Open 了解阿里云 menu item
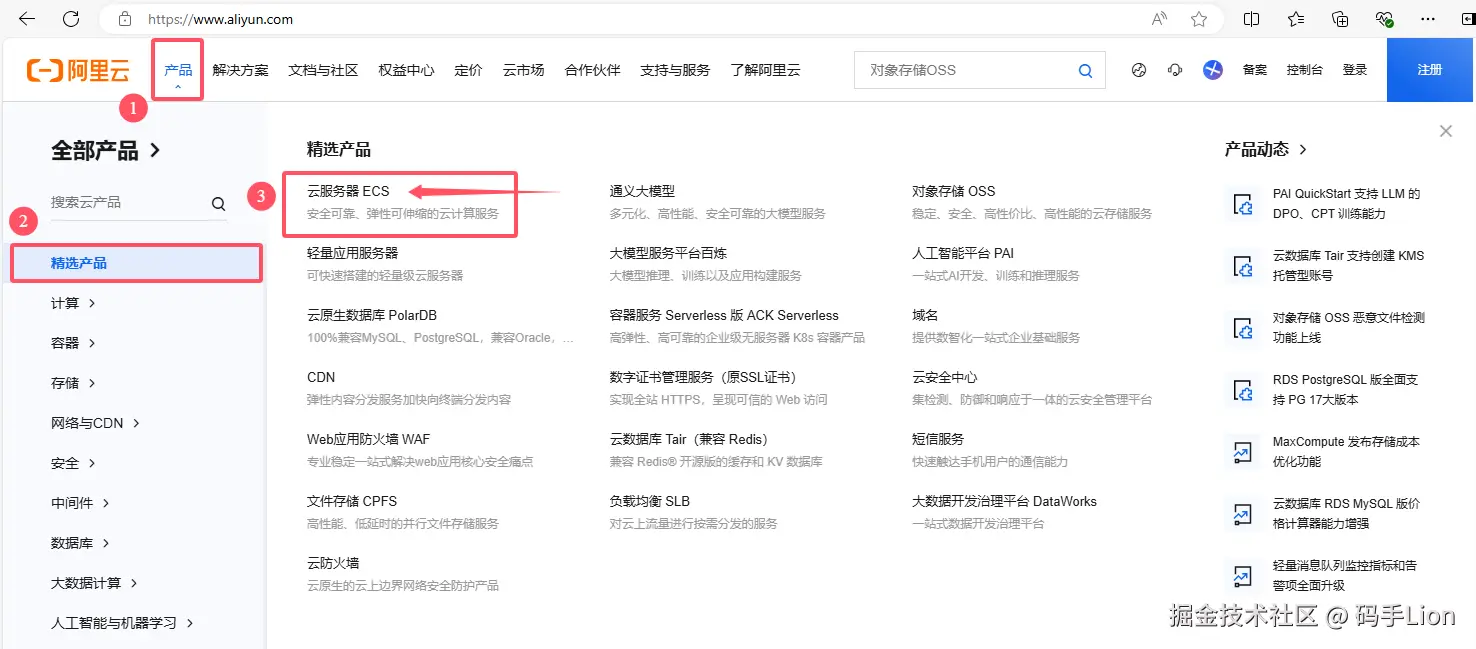This screenshot has height=649, width=1476. coord(765,70)
